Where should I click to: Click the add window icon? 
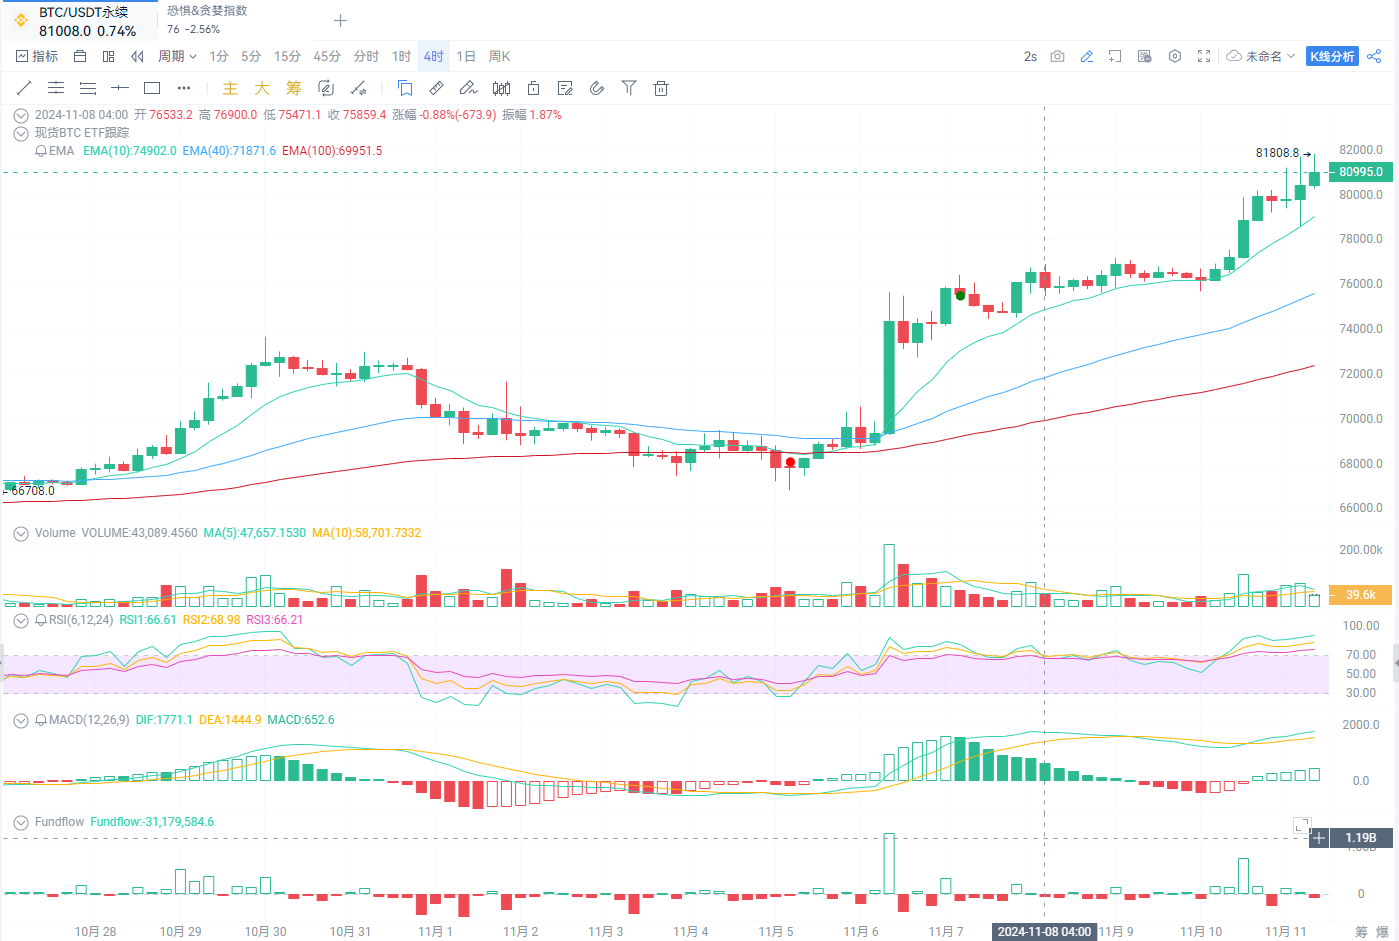click(x=1115, y=56)
